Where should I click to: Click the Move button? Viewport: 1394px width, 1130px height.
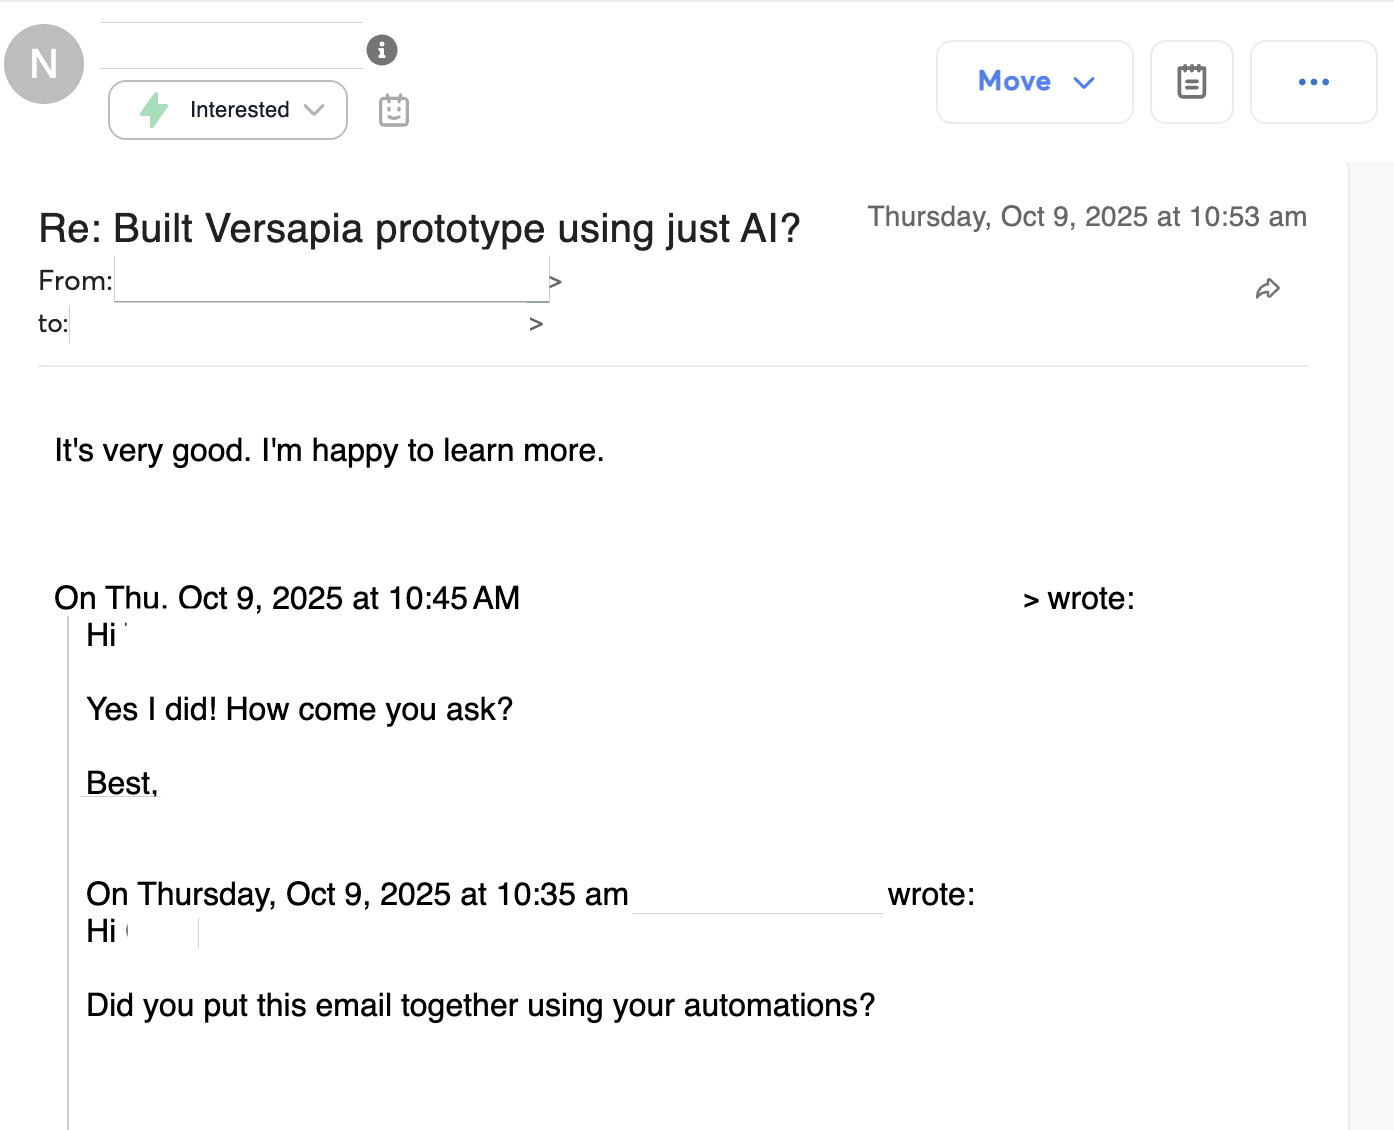(x=1034, y=82)
